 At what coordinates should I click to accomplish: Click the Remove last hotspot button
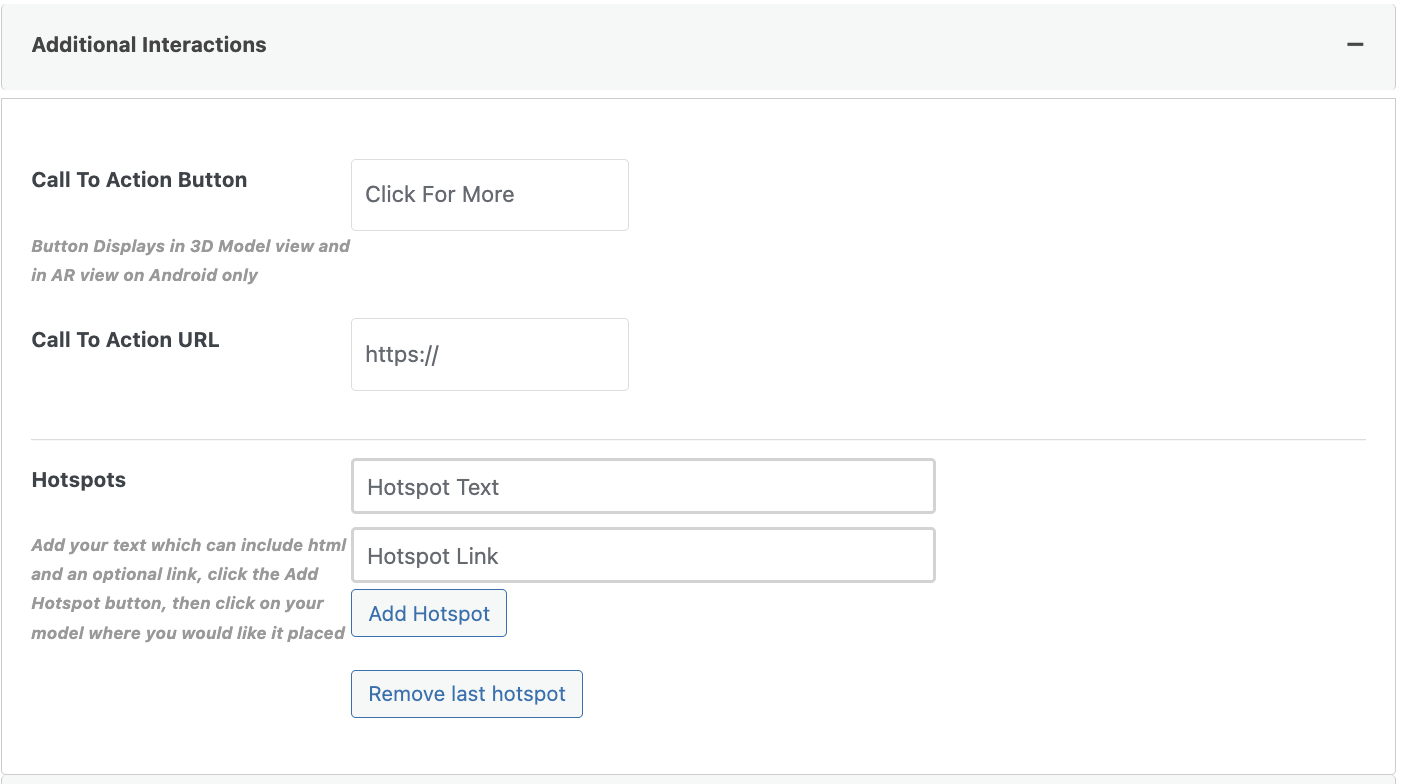tap(466, 694)
